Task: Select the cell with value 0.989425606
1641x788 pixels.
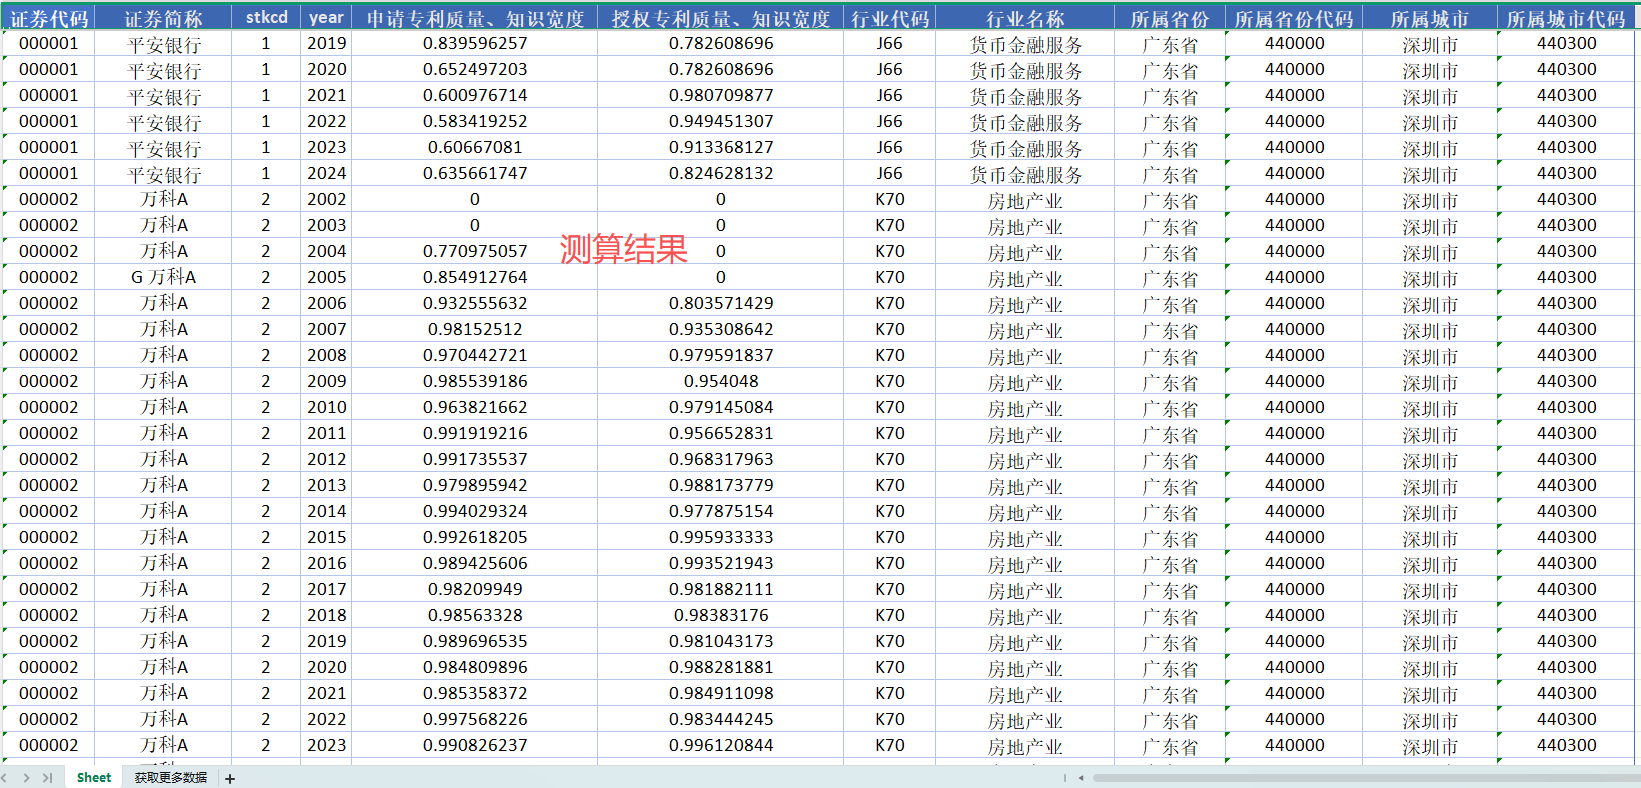Action: (x=475, y=563)
